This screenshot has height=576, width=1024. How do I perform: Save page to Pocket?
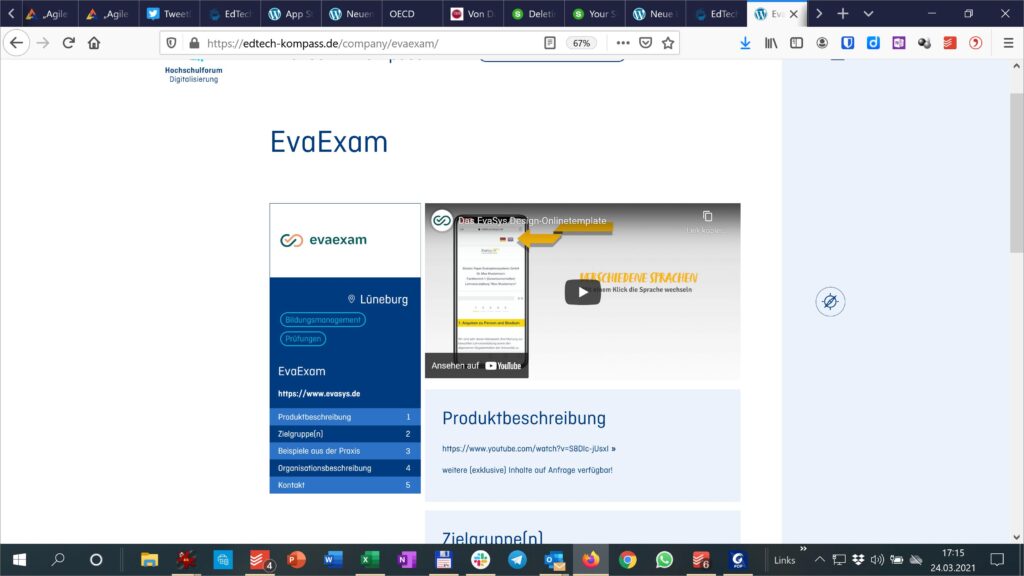click(646, 43)
